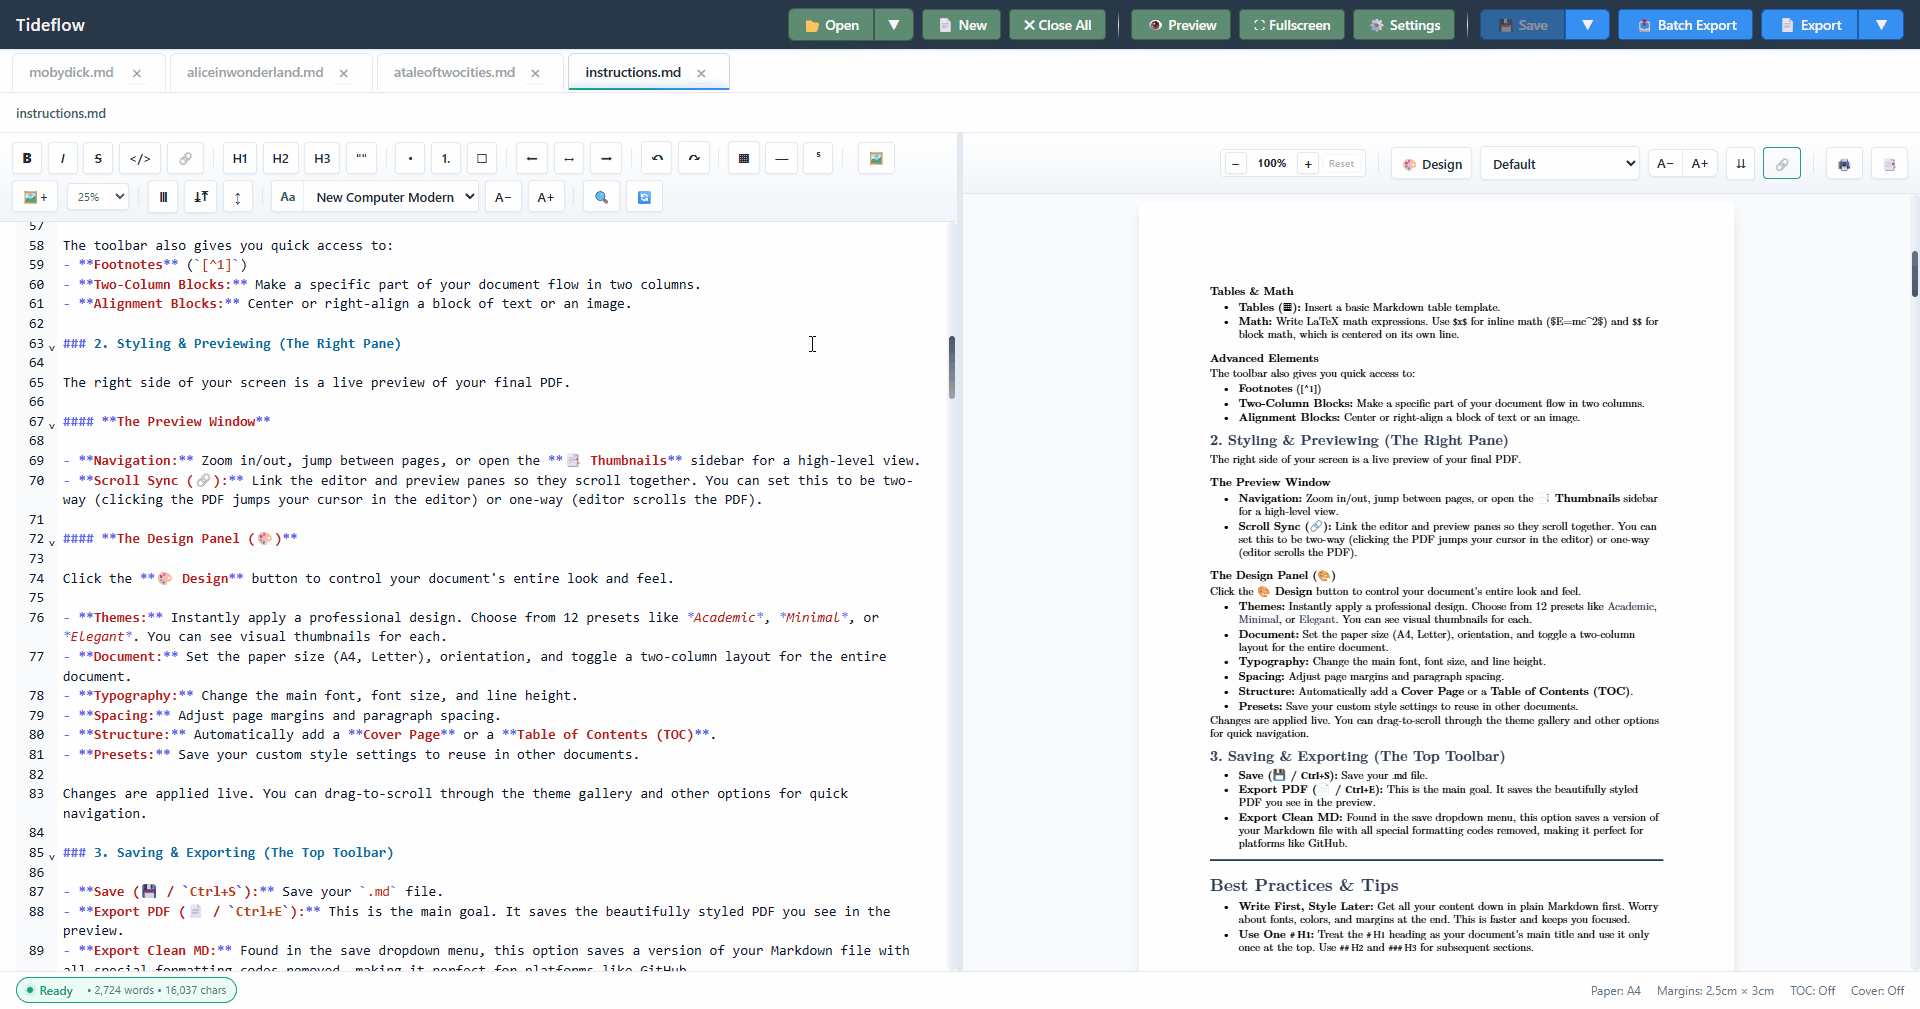Print the preview using the printer icon
1920x1009 pixels.
tap(1844, 164)
